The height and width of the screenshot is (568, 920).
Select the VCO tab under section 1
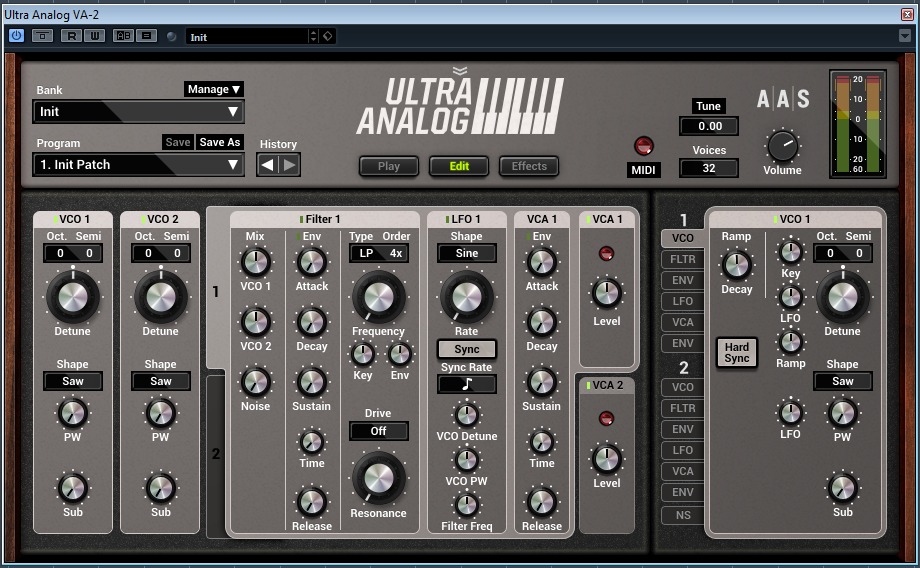pyautogui.click(x=682, y=238)
